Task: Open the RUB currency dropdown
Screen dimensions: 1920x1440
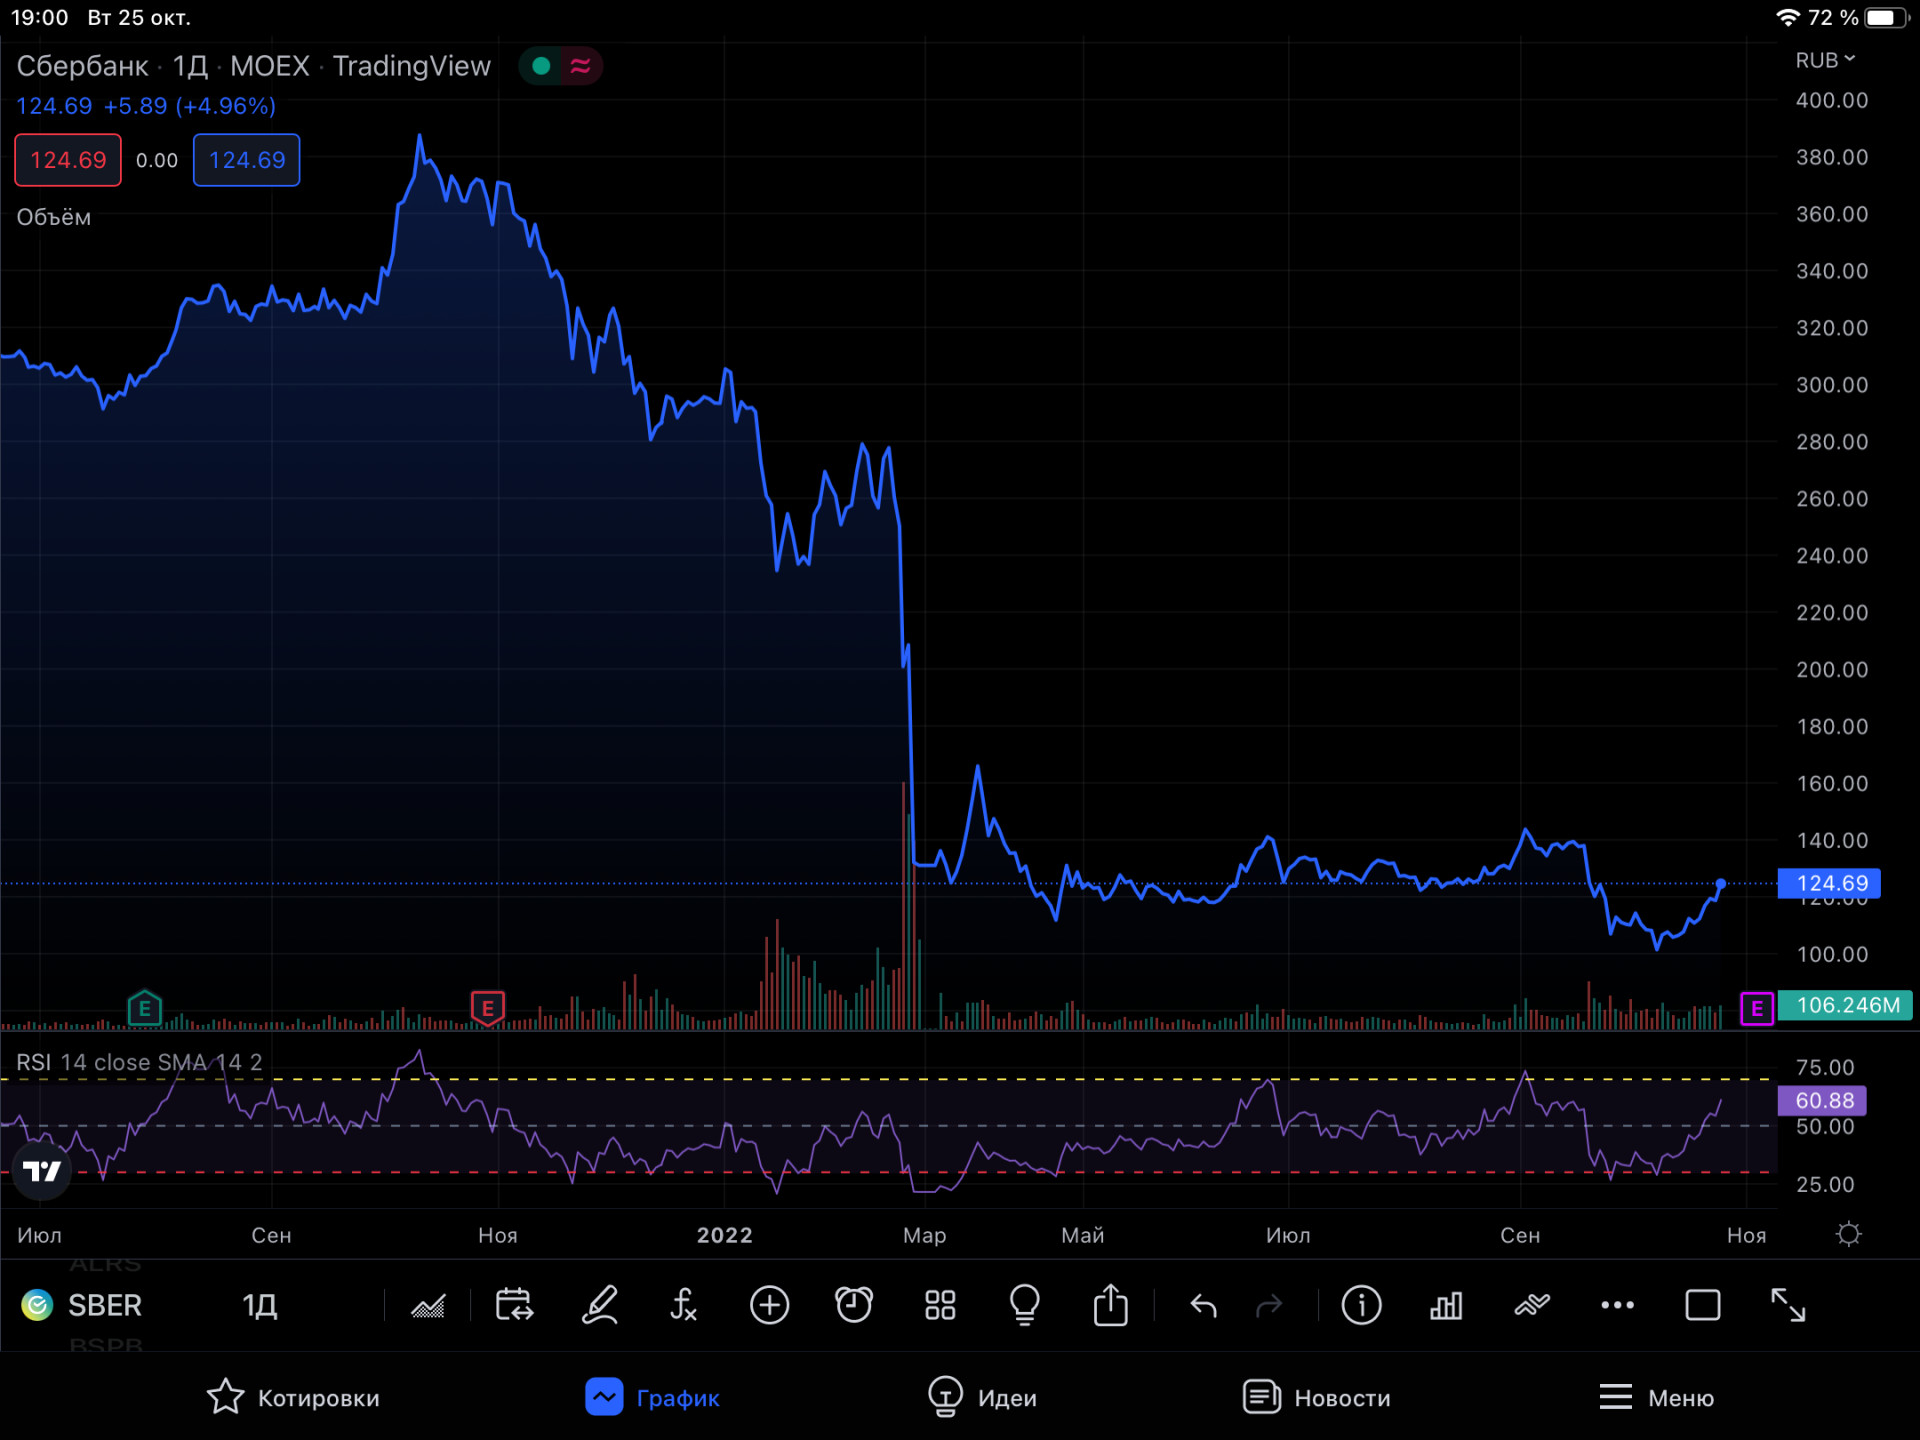Action: click(1825, 60)
